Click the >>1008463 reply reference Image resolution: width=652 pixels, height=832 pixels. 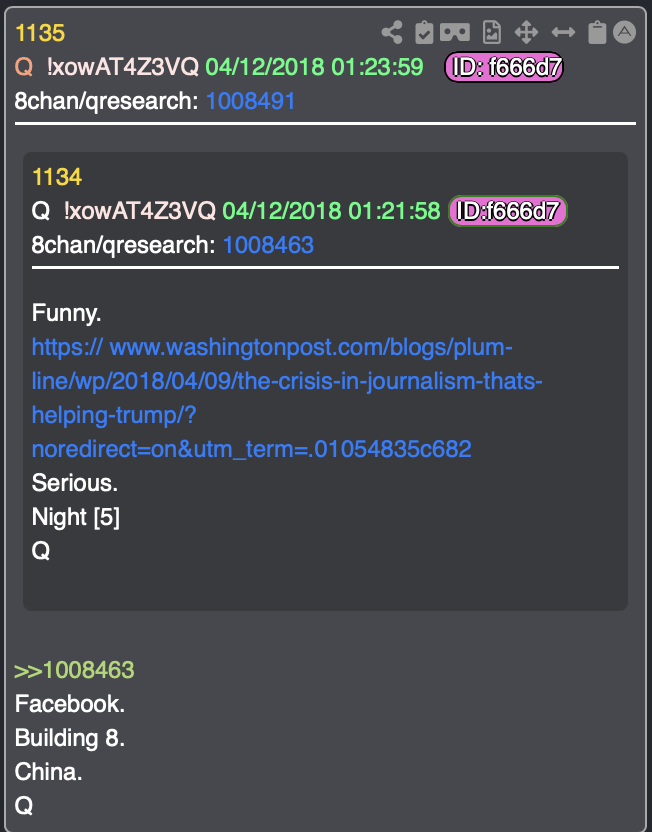coord(74,670)
